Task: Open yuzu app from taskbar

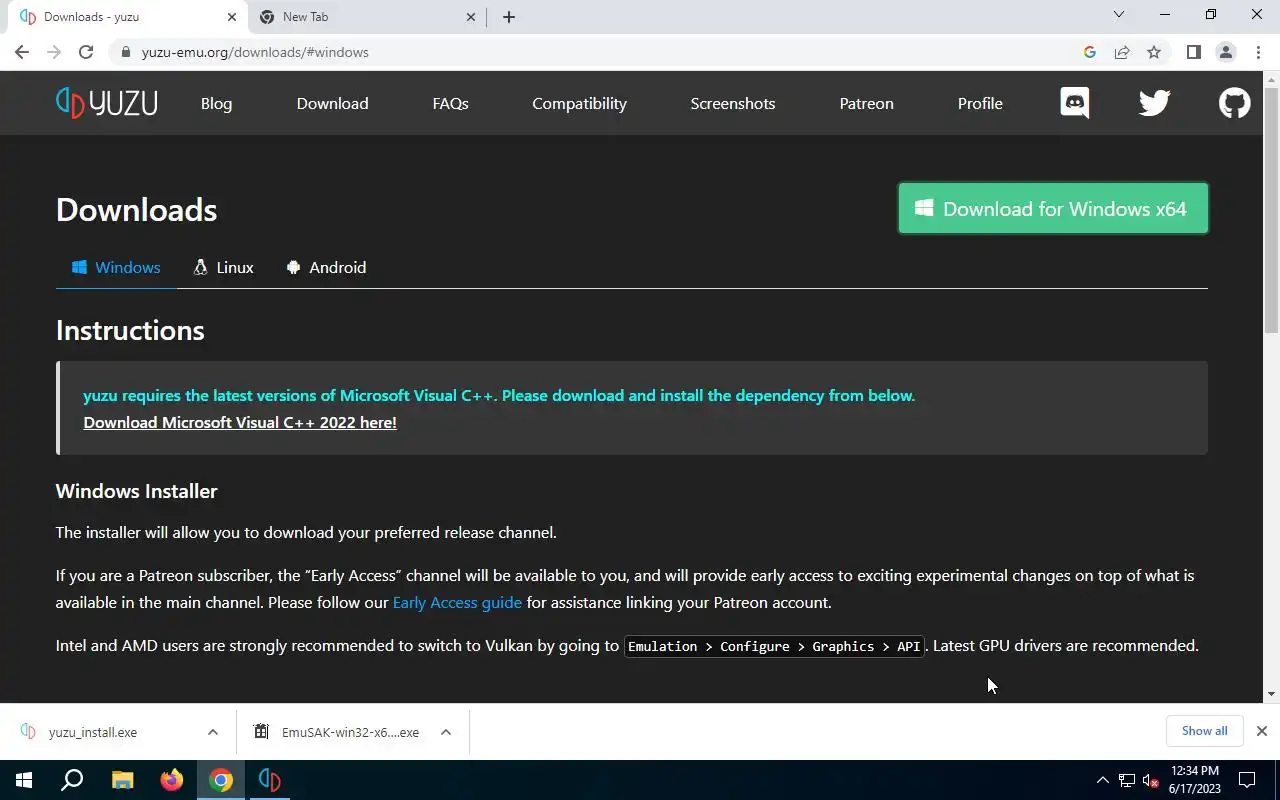Action: [270, 780]
